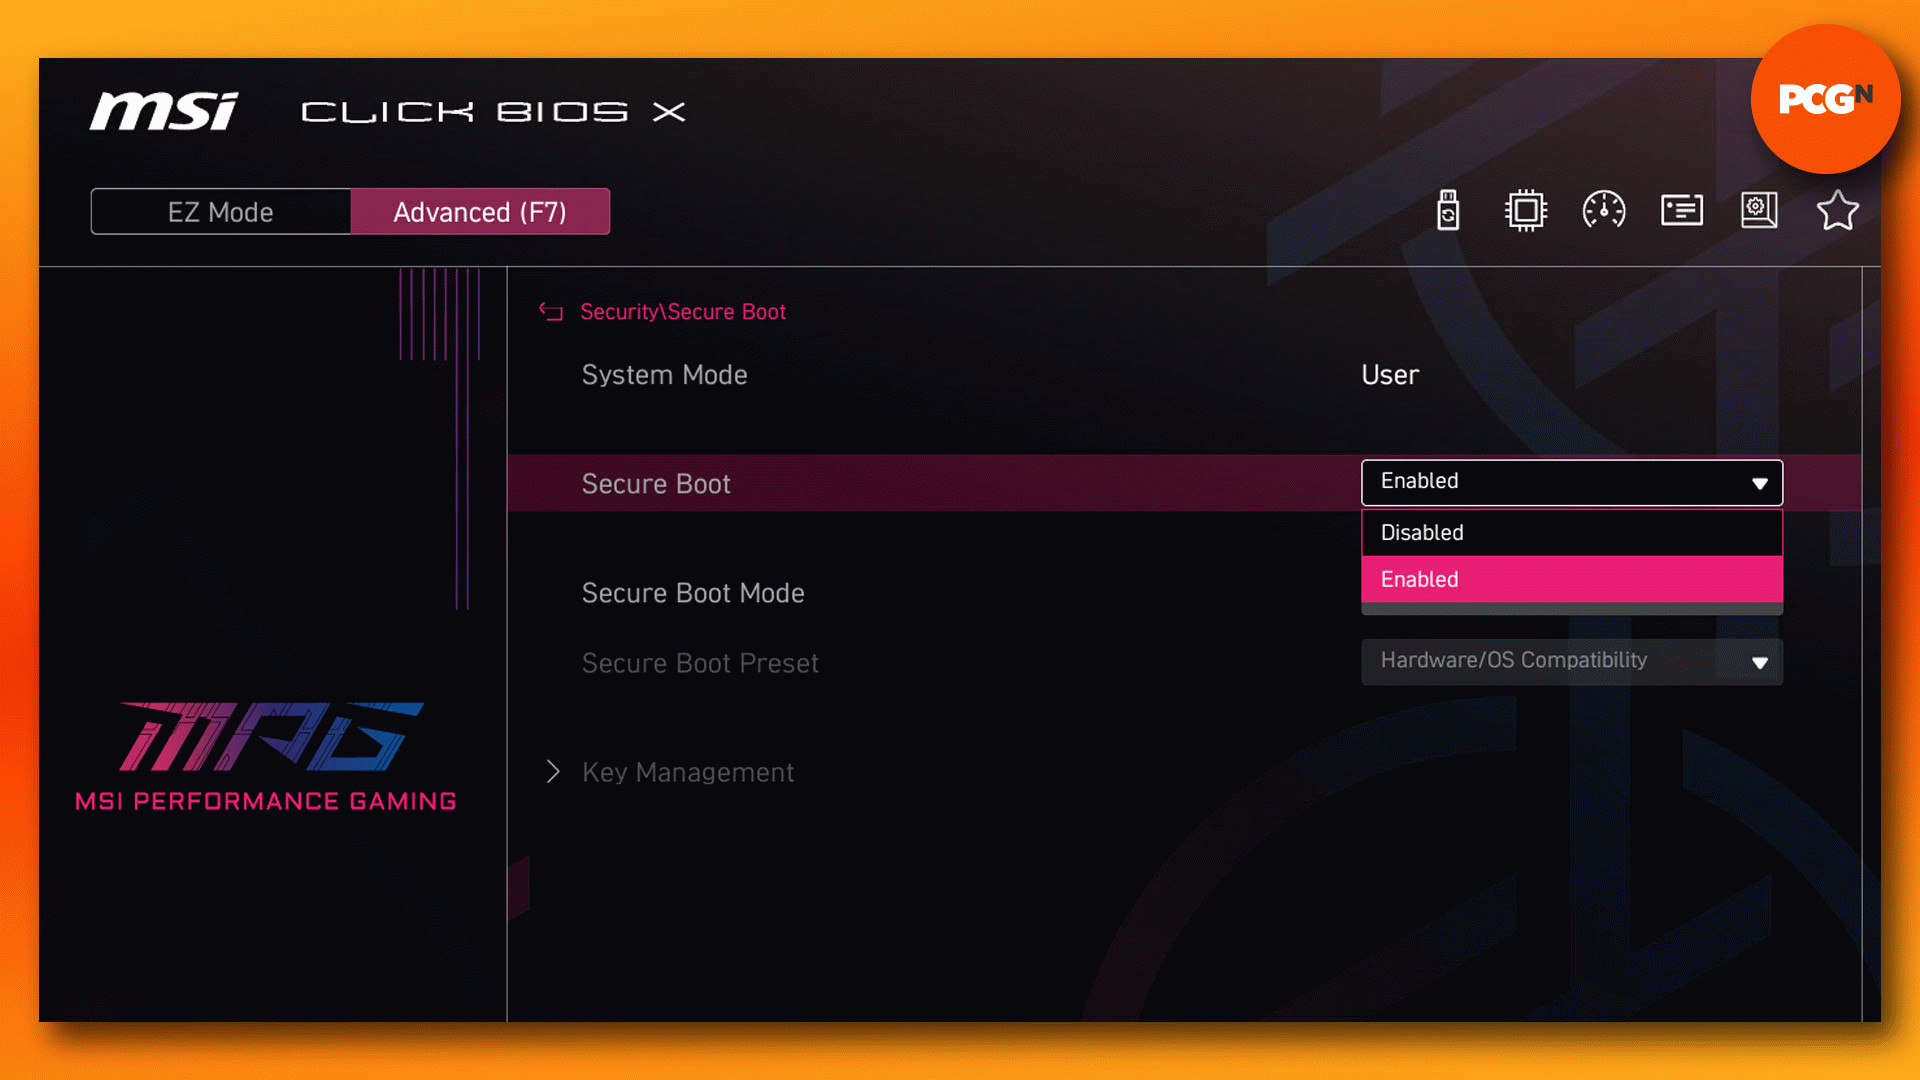The width and height of the screenshot is (1920, 1080).
Task: Expand the Key Management submenu chevron
Action: coord(553,772)
